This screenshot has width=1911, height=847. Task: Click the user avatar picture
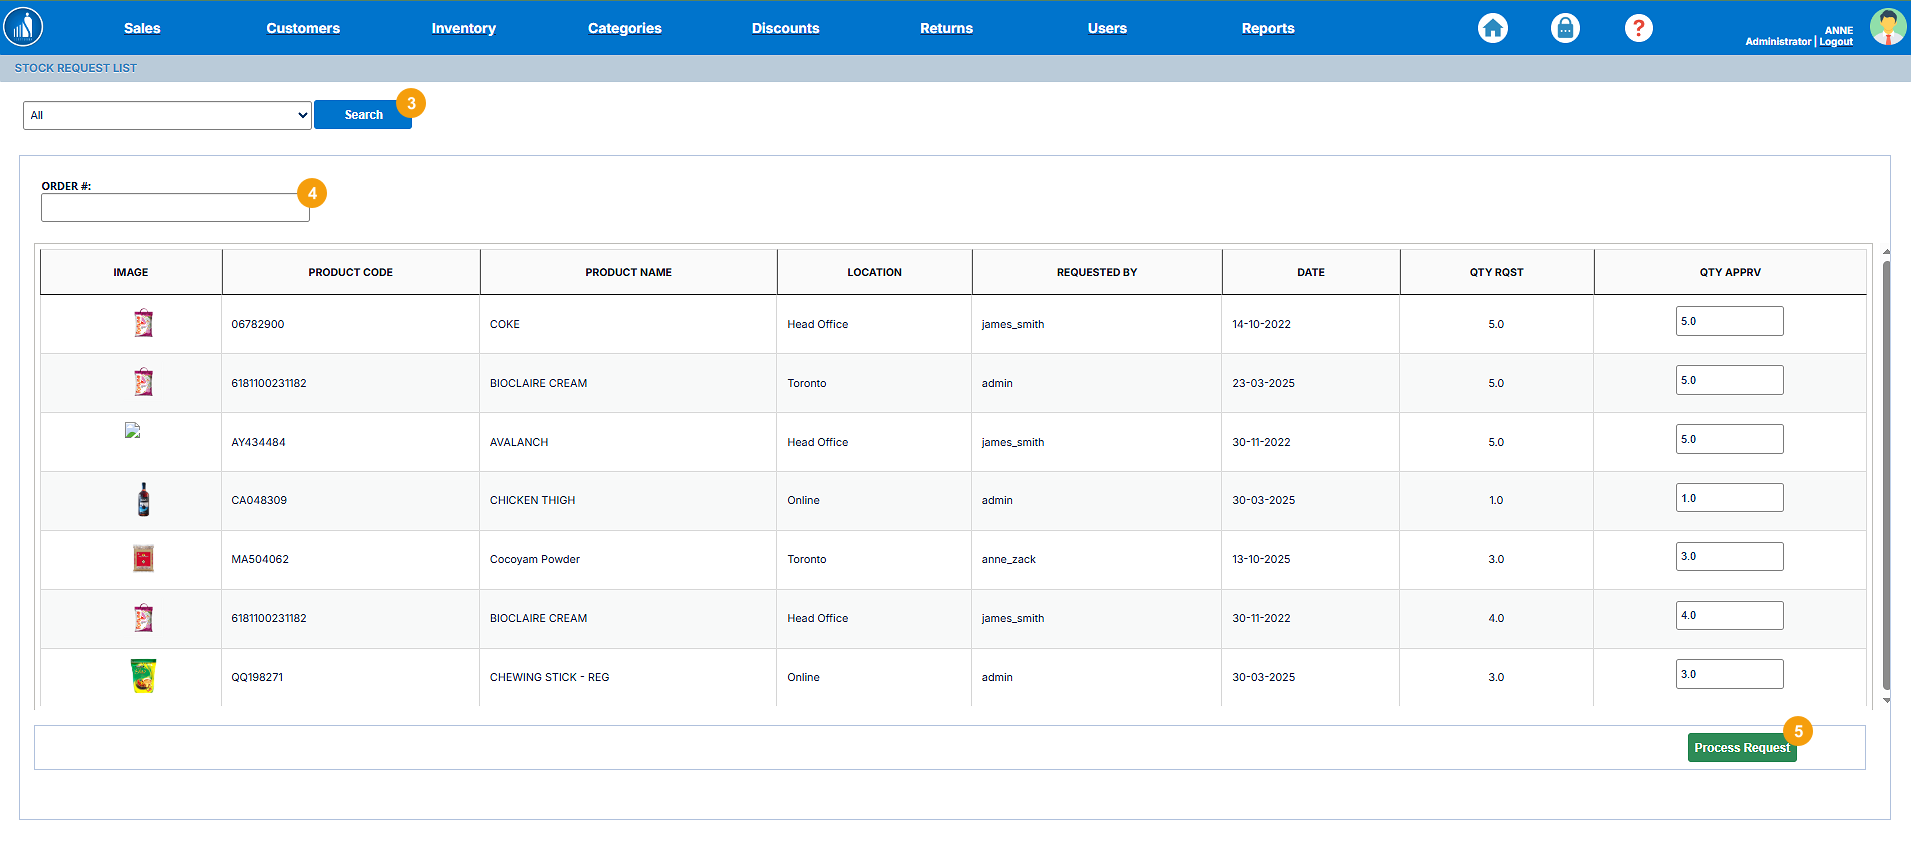point(1887,27)
